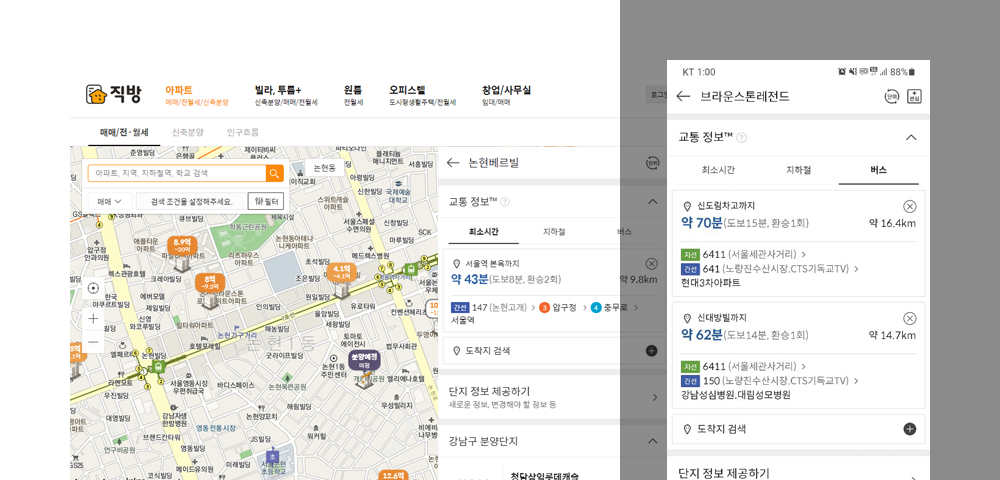Select 지하철 tab on mobile screen

pos(798,170)
